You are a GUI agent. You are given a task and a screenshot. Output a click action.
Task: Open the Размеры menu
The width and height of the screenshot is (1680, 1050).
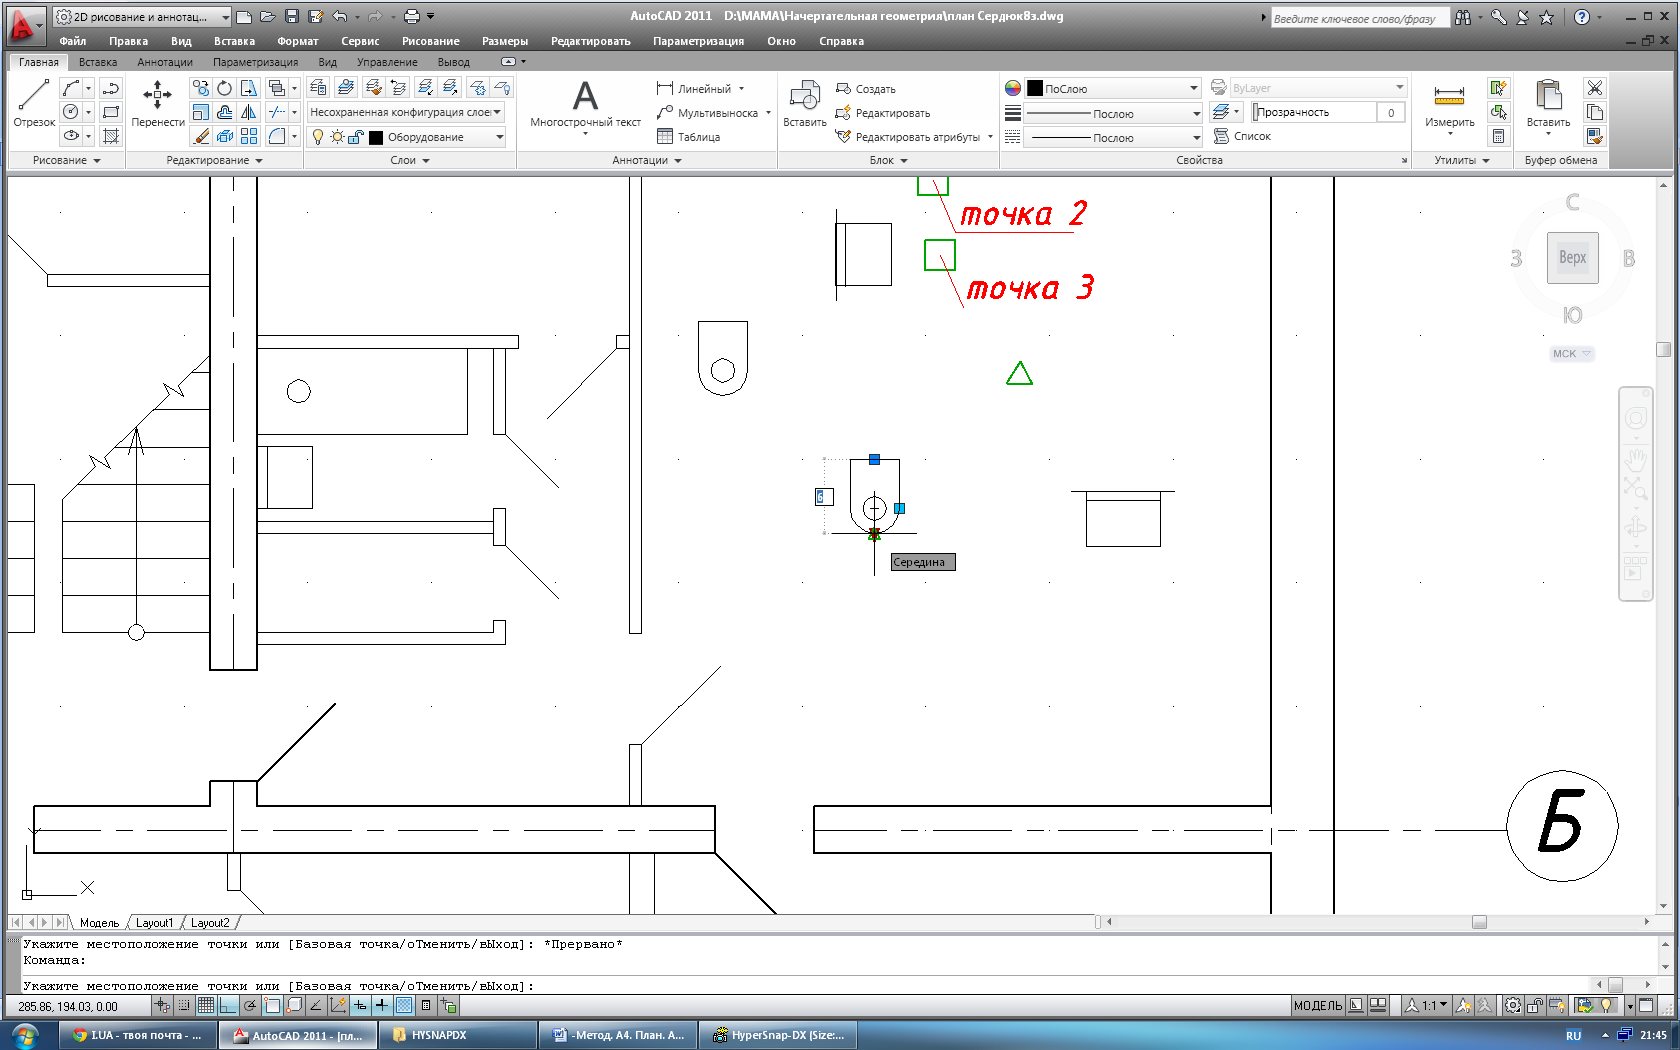tap(504, 41)
